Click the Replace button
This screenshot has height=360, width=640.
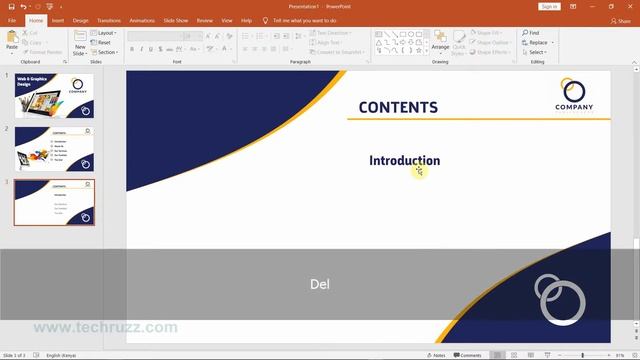tap(535, 42)
